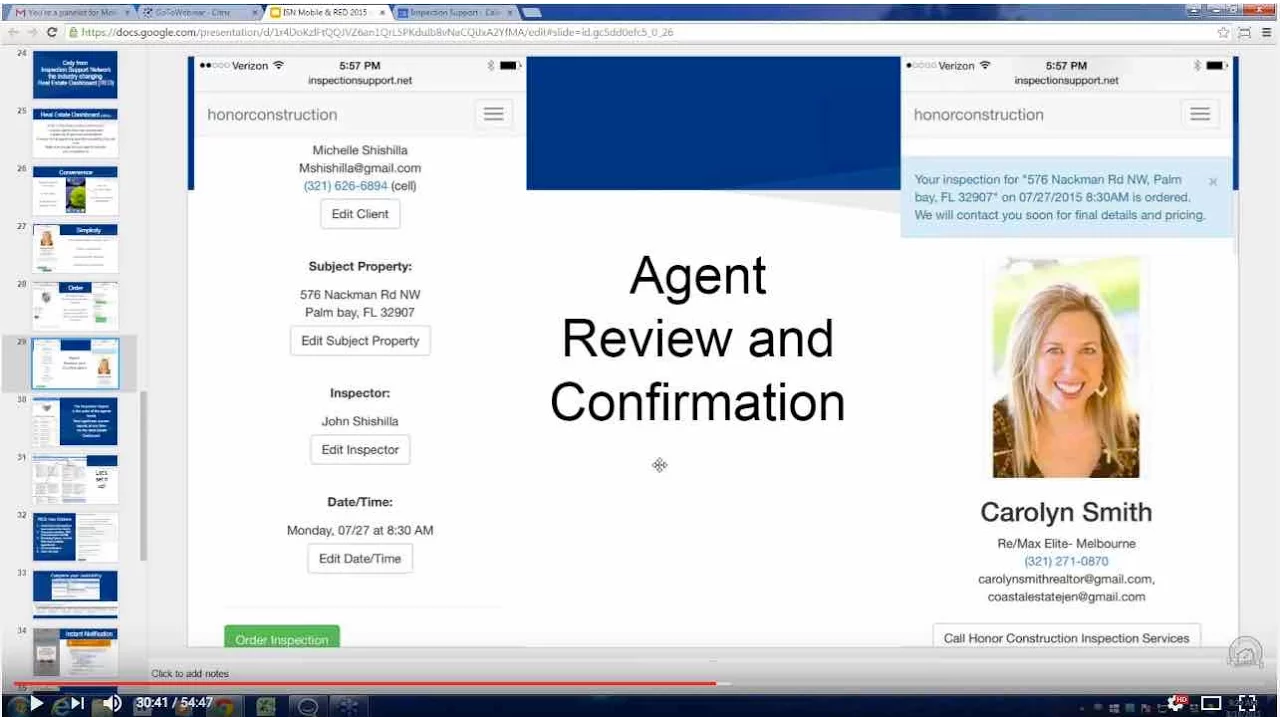Viewport: 1280px width, 720px height.
Task: Click to add speaker notes
Action: [190, 674]
